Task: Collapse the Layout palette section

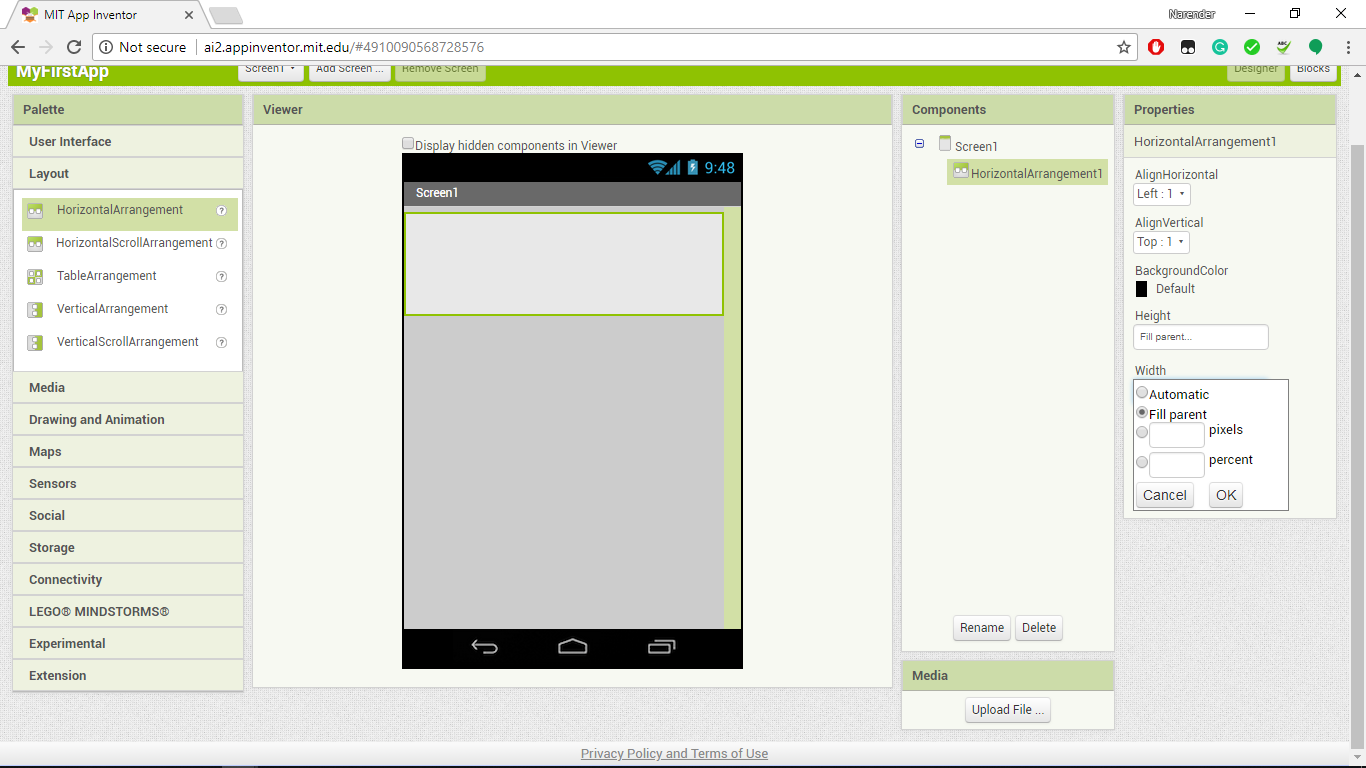Action: pyautogui.click(x=128, y=174)
